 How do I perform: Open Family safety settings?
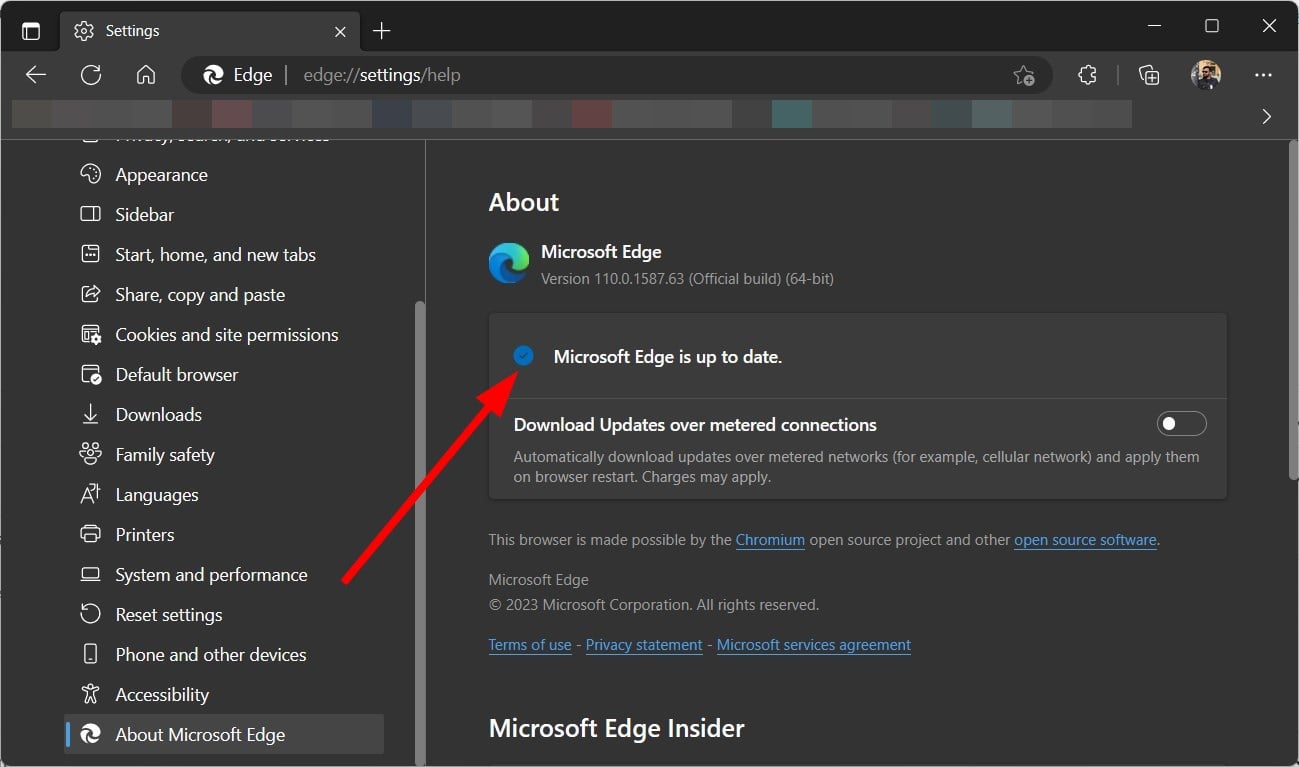224,455
